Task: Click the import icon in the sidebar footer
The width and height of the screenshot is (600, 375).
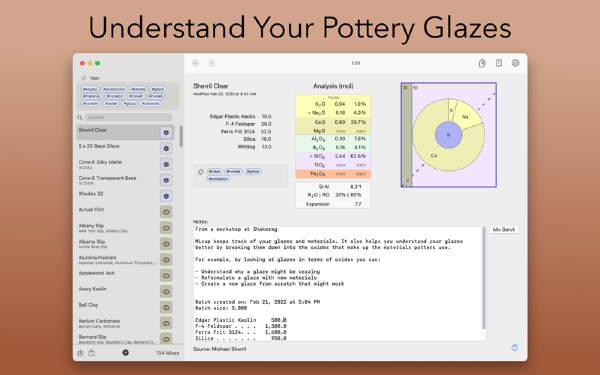Action: pos(80,353)
